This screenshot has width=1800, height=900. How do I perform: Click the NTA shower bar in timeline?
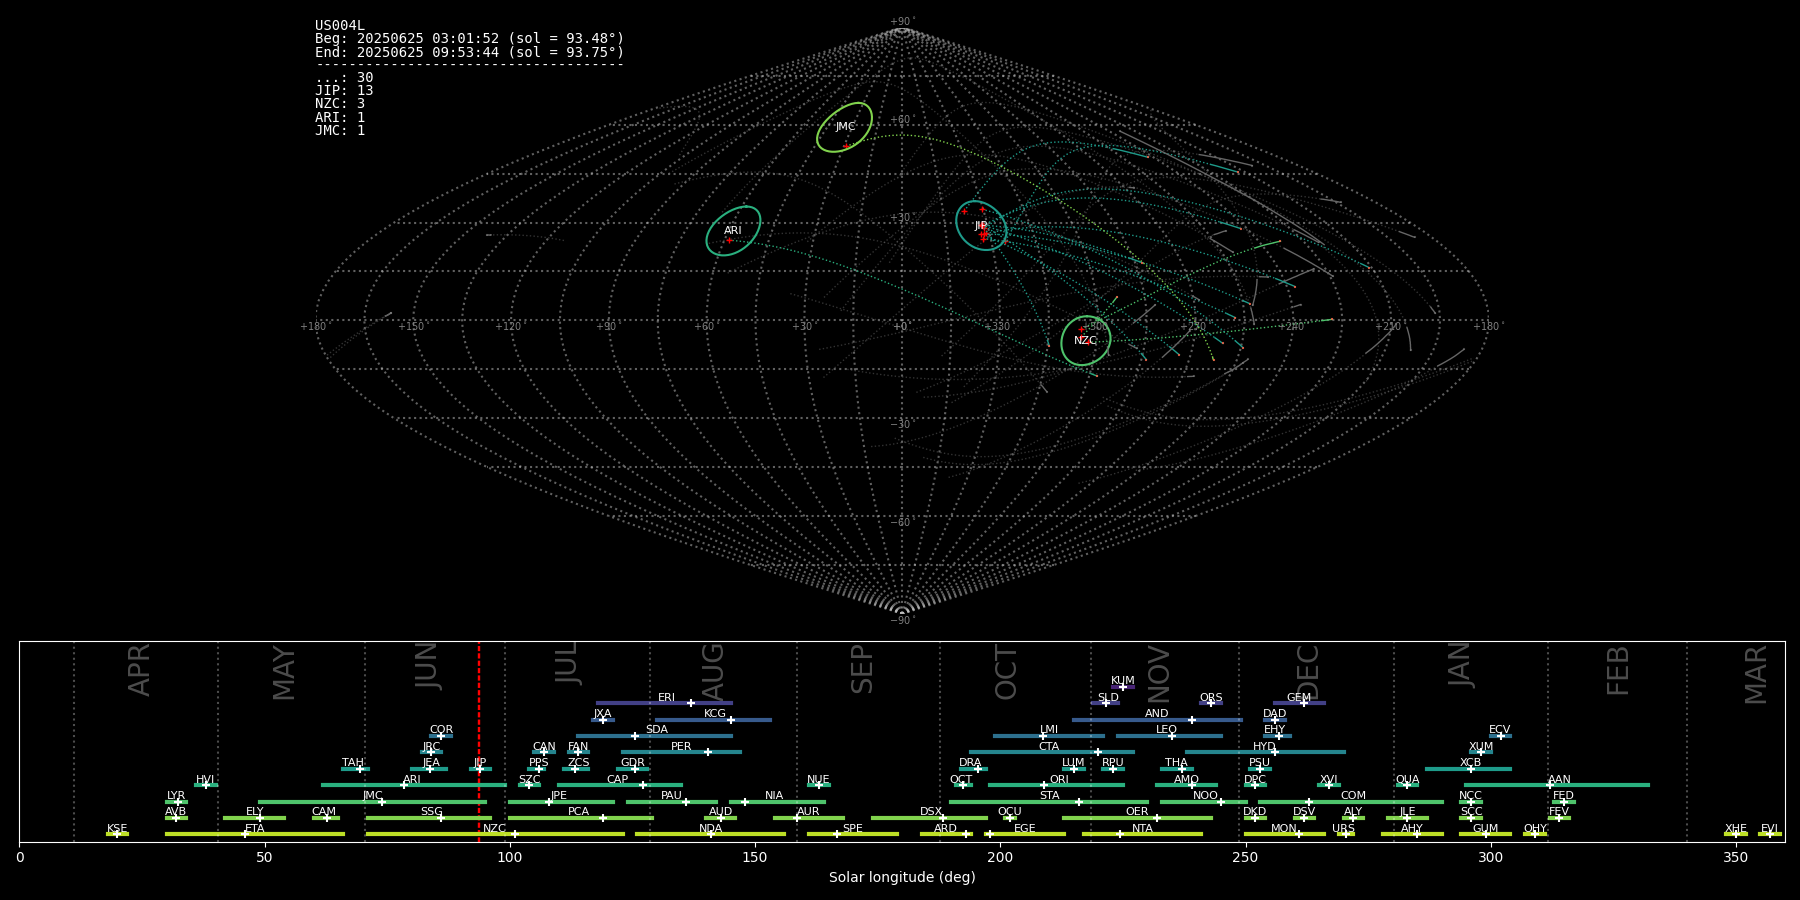tap(1142, 834)
